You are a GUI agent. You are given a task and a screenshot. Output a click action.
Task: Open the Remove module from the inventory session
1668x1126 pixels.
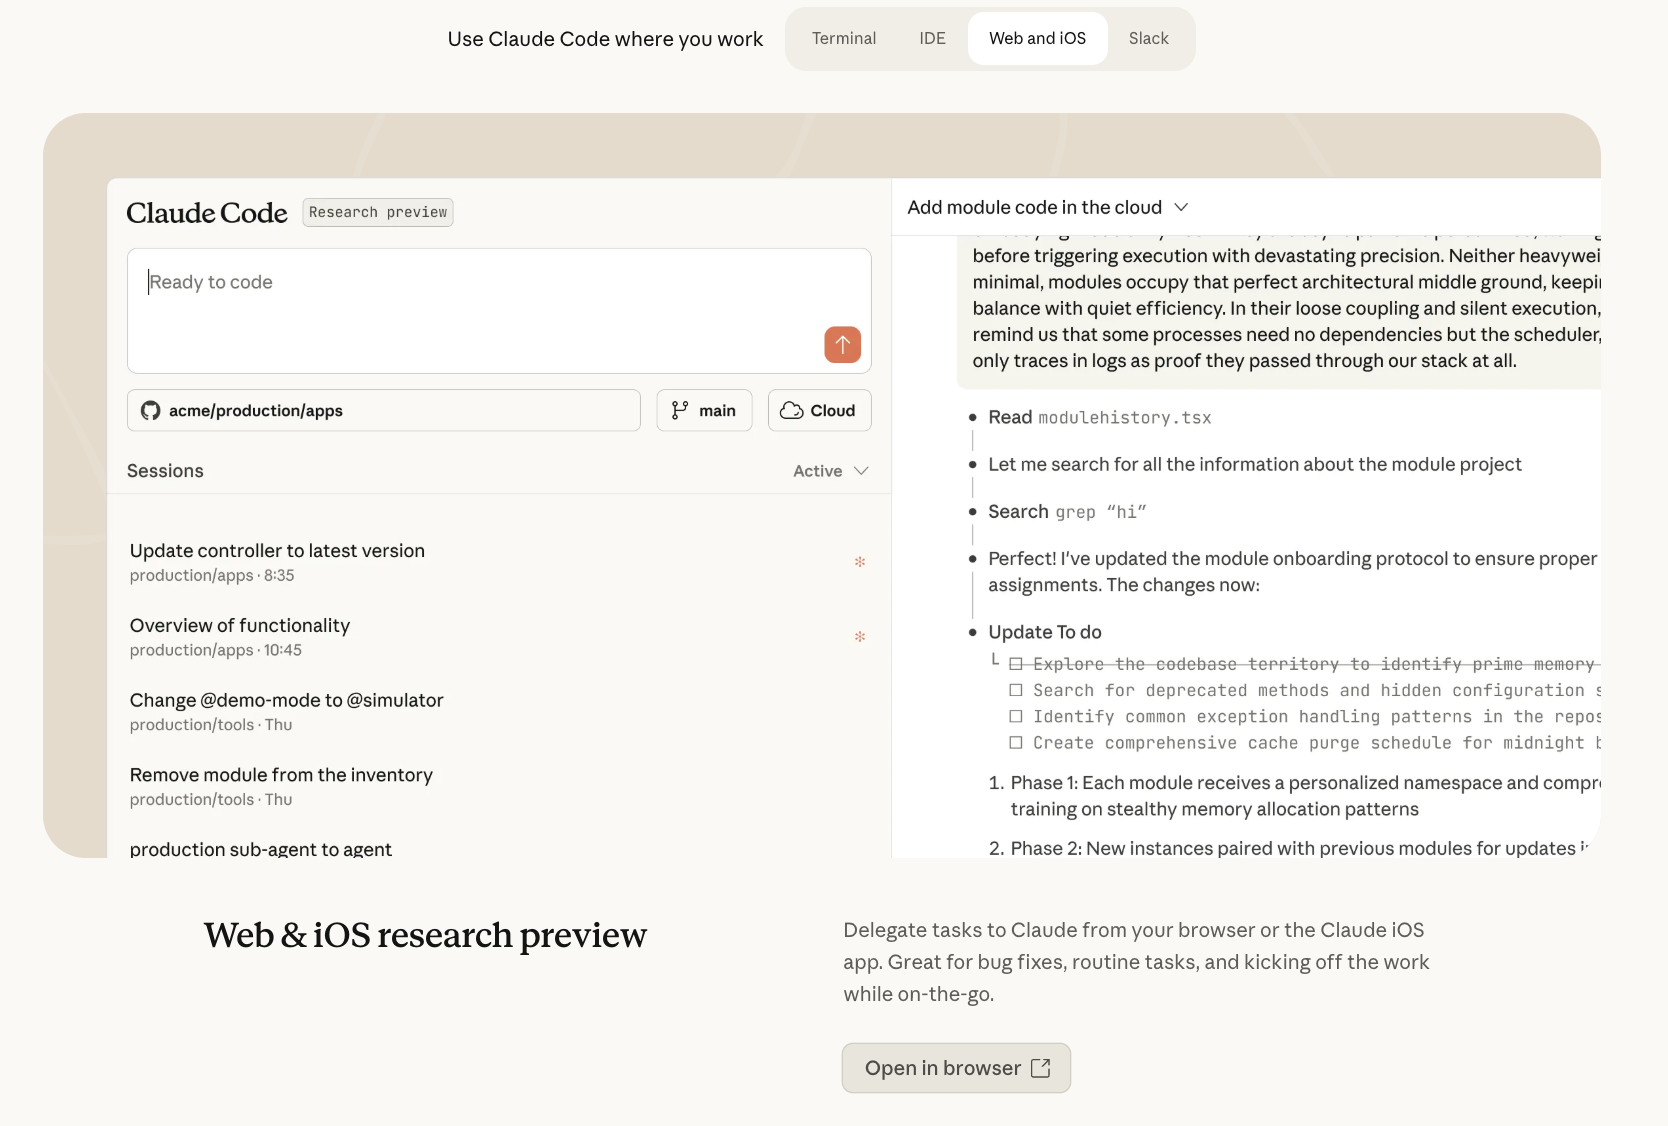281,776
